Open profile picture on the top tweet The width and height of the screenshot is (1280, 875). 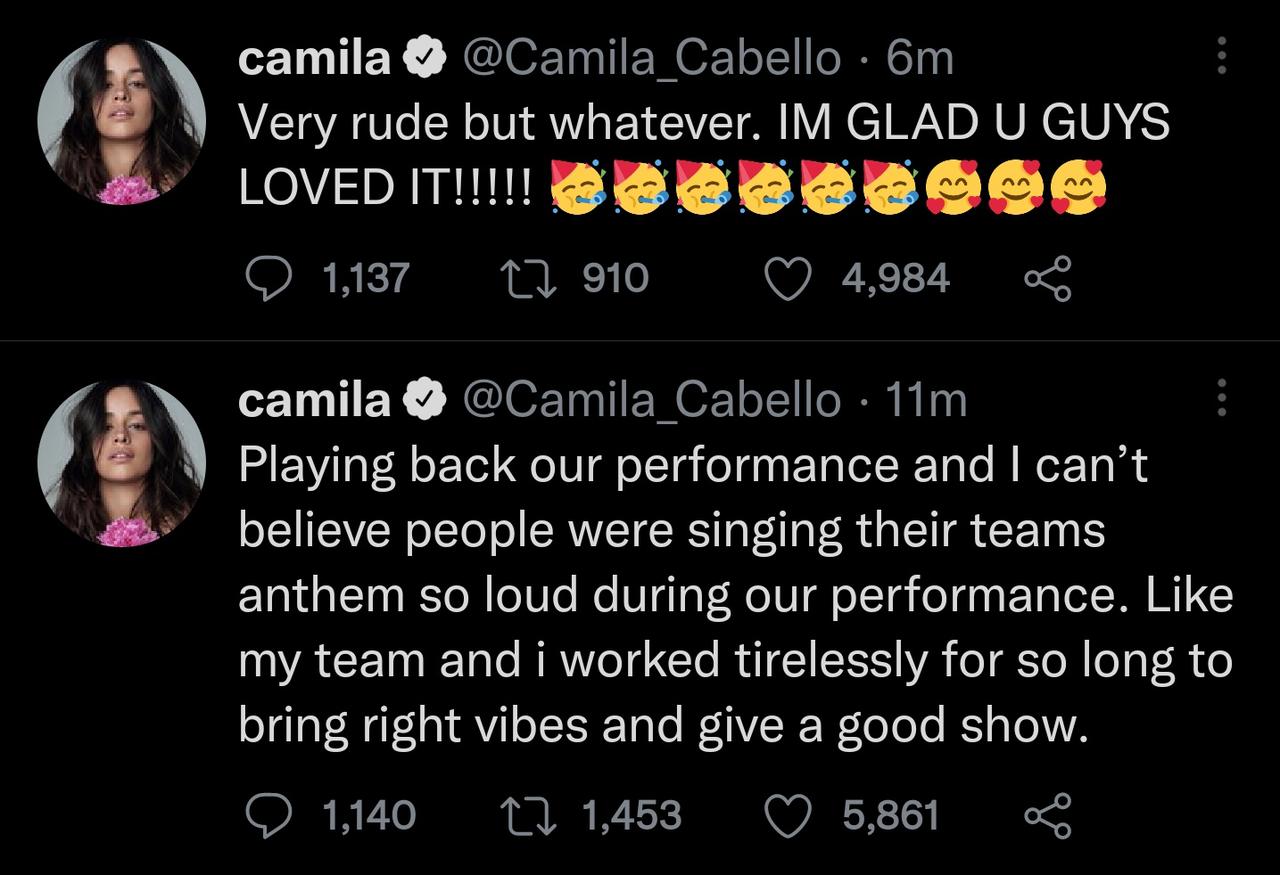[x=121, y=121]
